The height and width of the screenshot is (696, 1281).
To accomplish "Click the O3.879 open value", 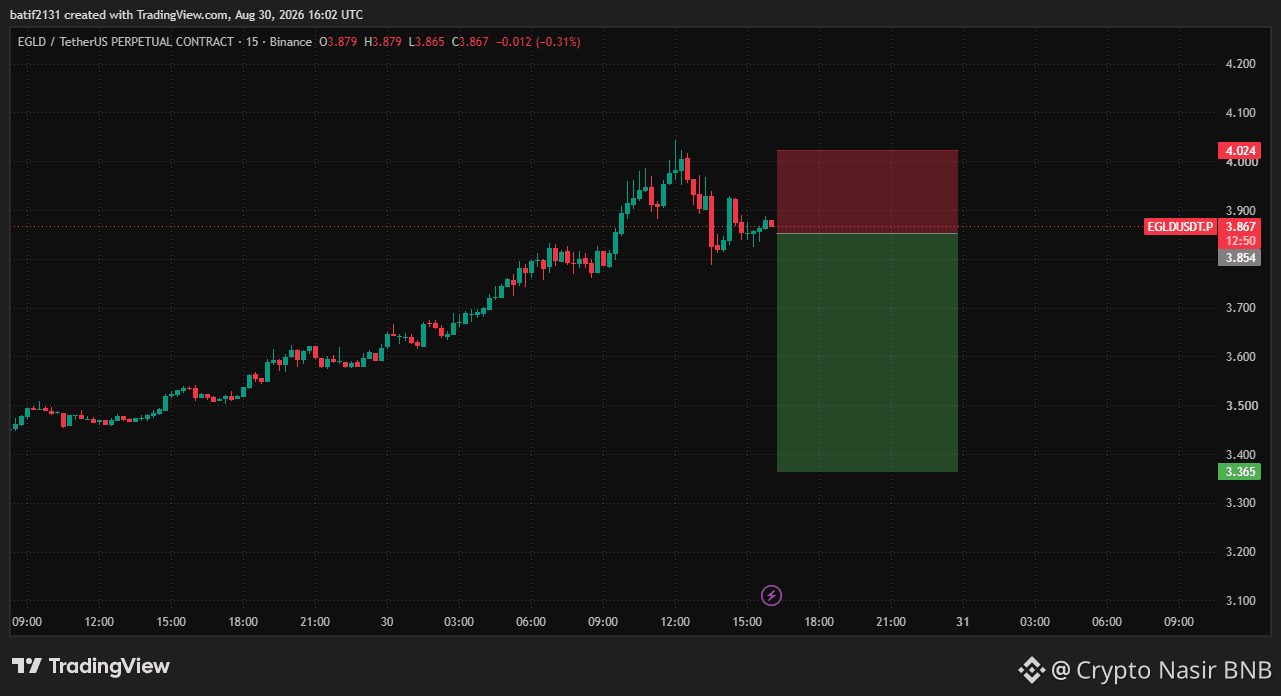I will click(x=339, y=42).
